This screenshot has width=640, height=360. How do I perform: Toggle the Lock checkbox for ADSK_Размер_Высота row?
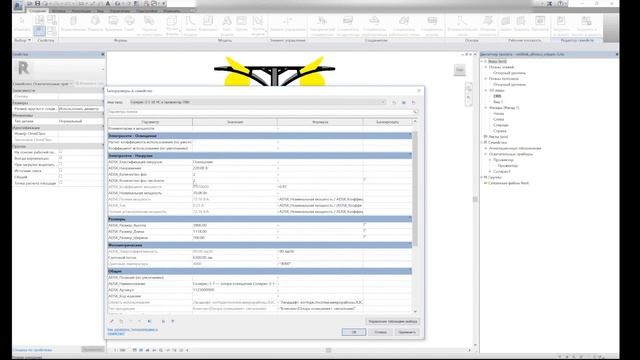pyautogui.click(x=364, y=225)
